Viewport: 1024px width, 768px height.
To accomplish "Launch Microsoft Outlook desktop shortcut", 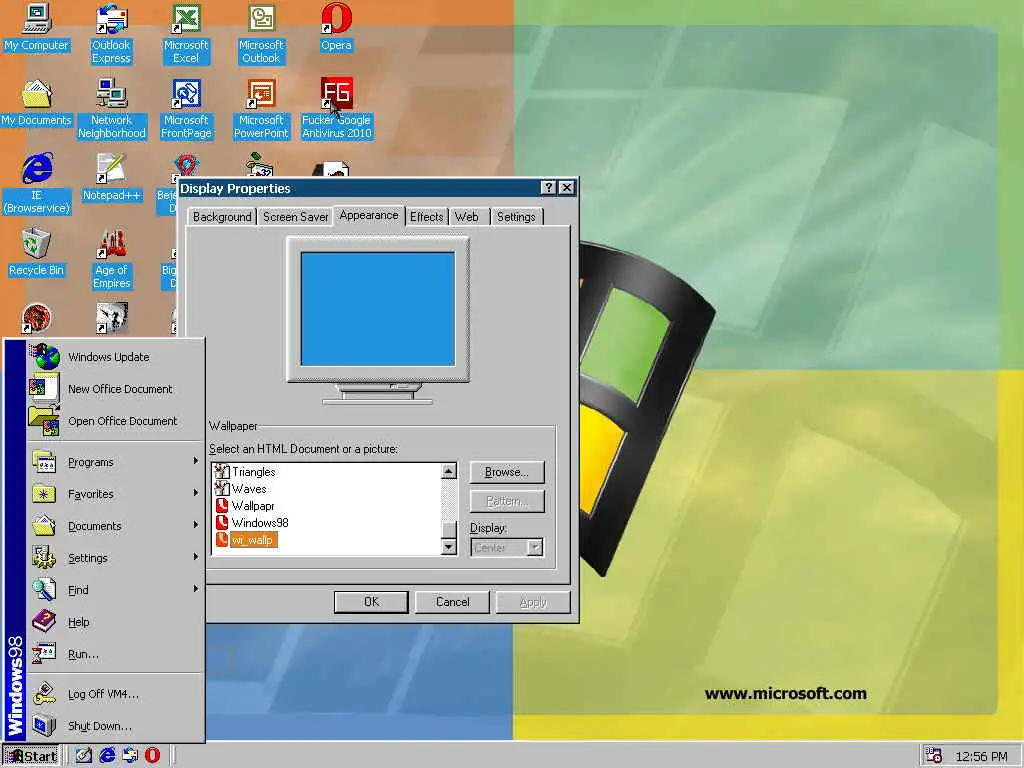I will pos(261,34).
